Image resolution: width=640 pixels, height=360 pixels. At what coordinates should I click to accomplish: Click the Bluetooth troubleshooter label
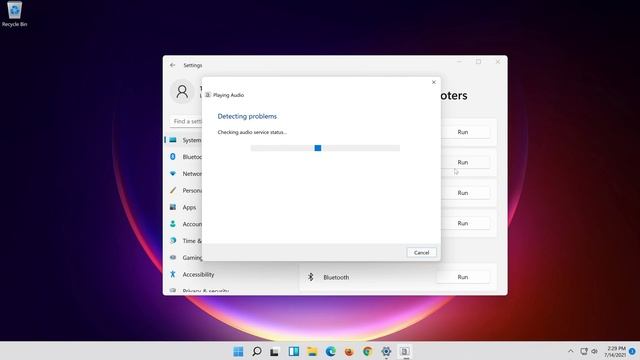point(336,277)
